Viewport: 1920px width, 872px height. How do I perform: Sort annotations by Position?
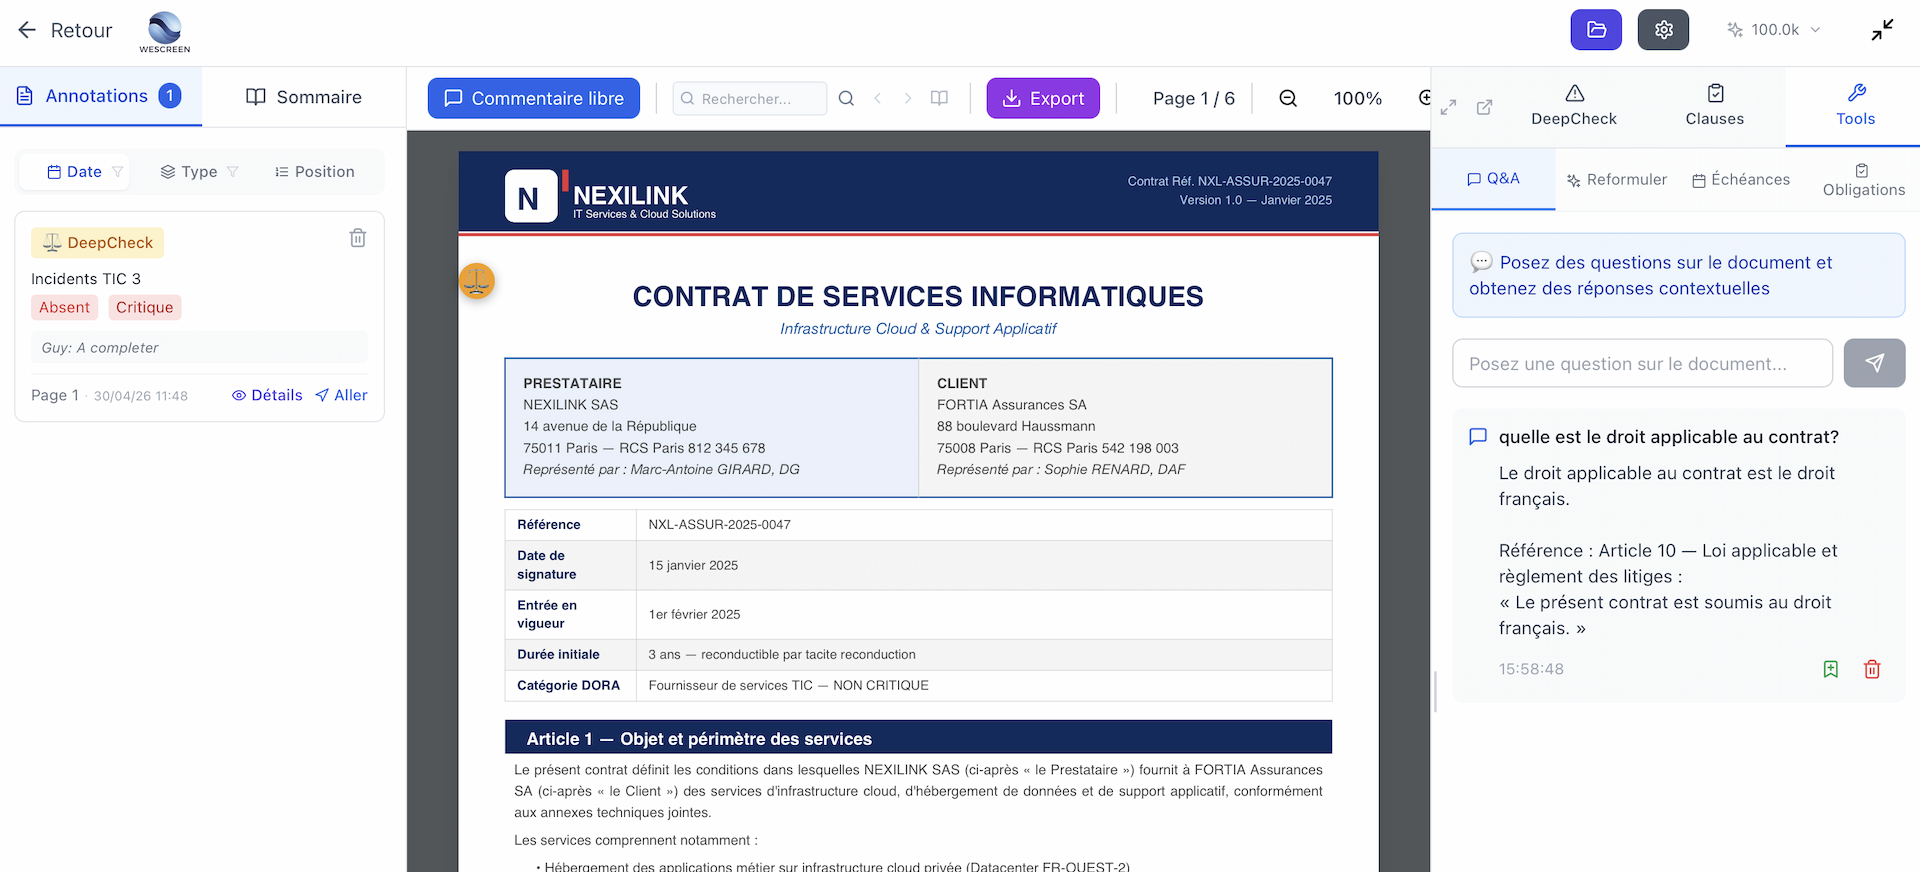pyautogui.click(x=314, y=172)
